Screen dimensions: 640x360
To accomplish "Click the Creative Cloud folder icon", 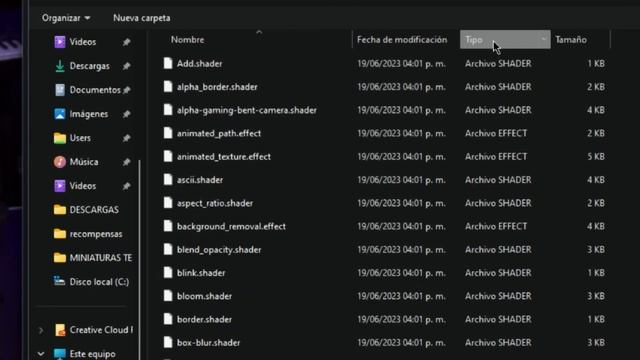I will (x=60, y=330).
